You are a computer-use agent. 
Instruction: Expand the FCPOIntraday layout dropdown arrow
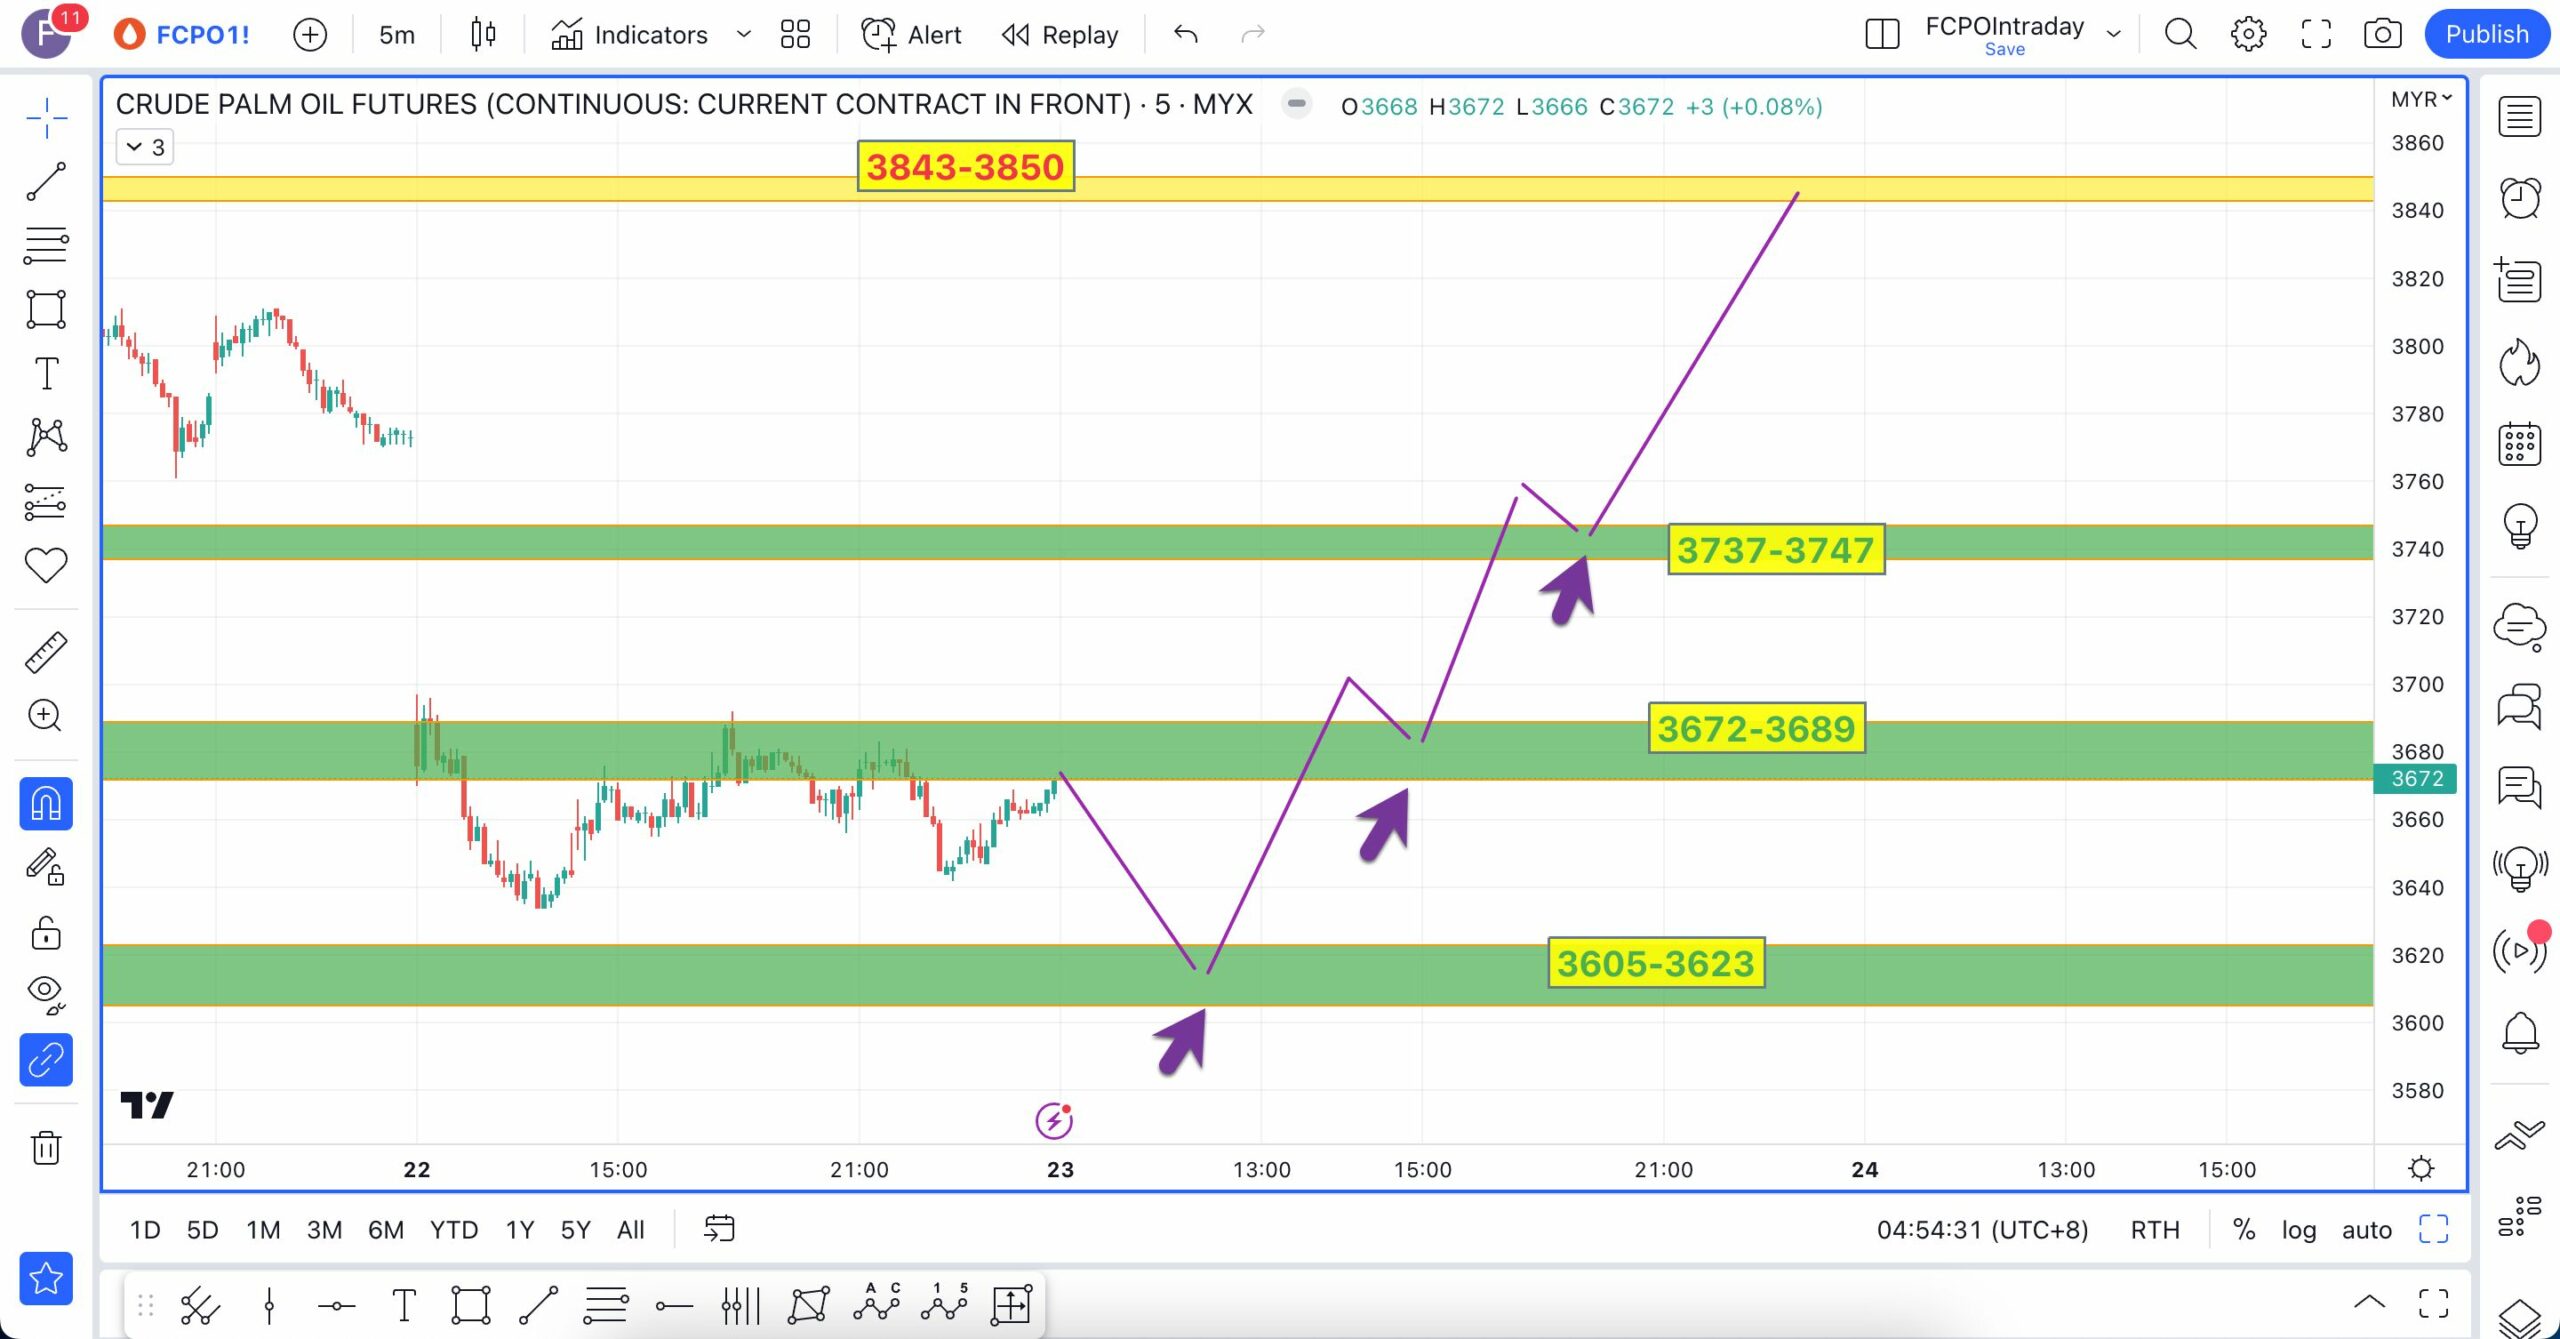(2113, 34)
